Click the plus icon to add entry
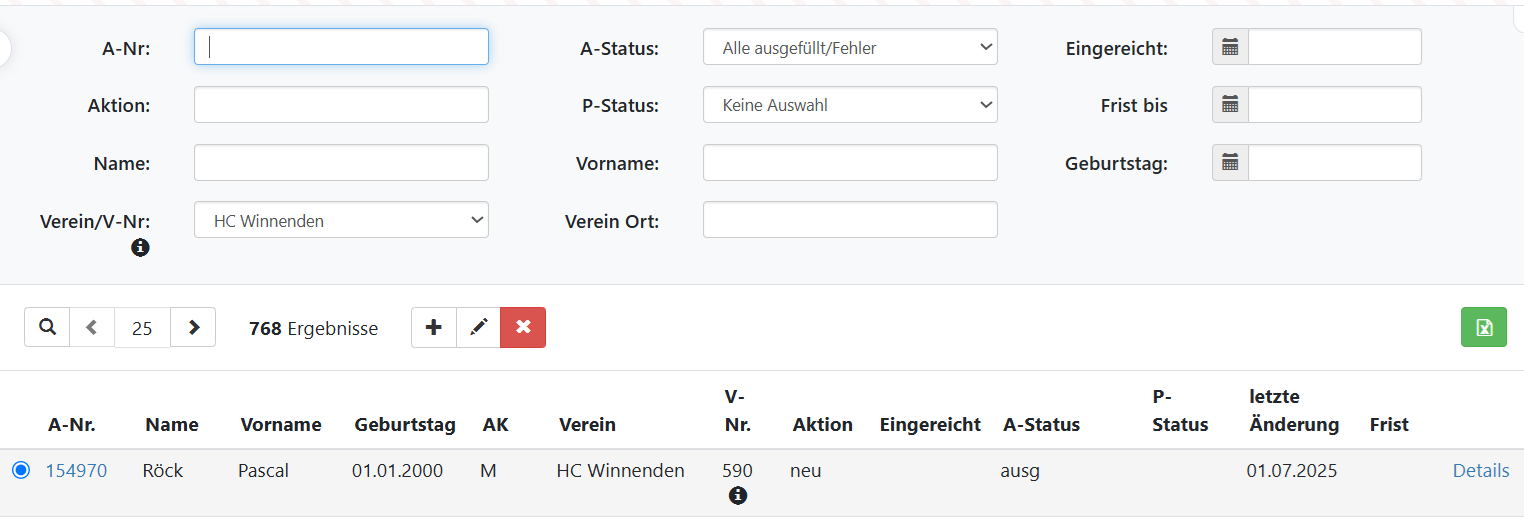Screen dimensions: 1524x519 pos(434,327)
